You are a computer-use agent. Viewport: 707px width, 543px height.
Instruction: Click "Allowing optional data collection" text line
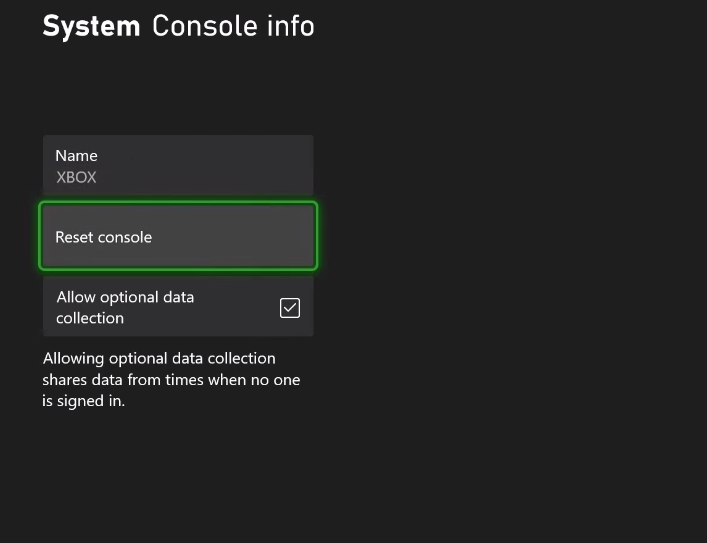coord(159,358)
